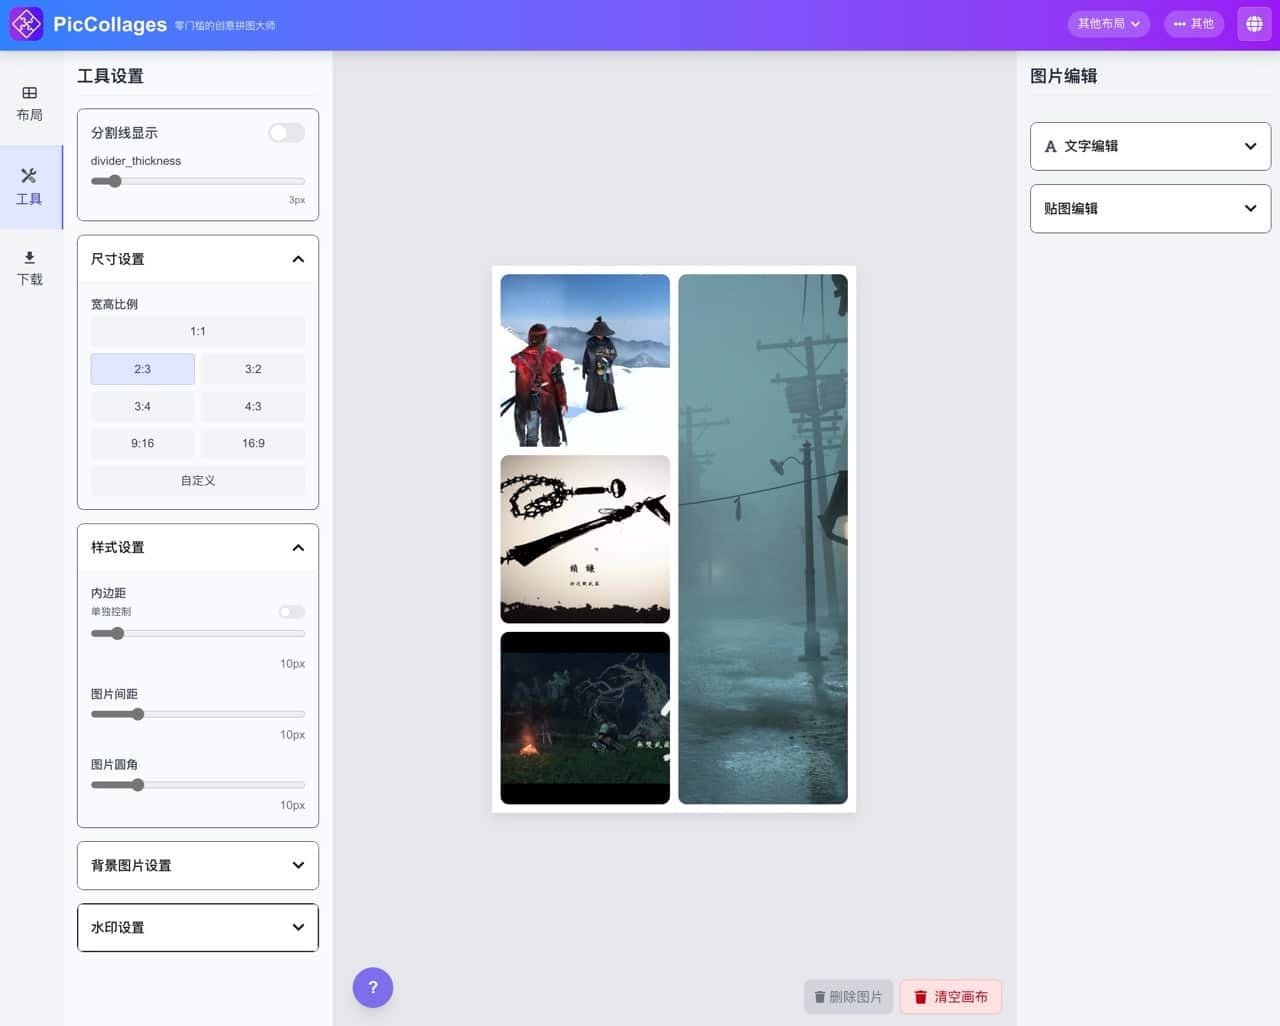Open the help question mark icon
This screenshot has height=1026, width=1280.
click(373, 987)
